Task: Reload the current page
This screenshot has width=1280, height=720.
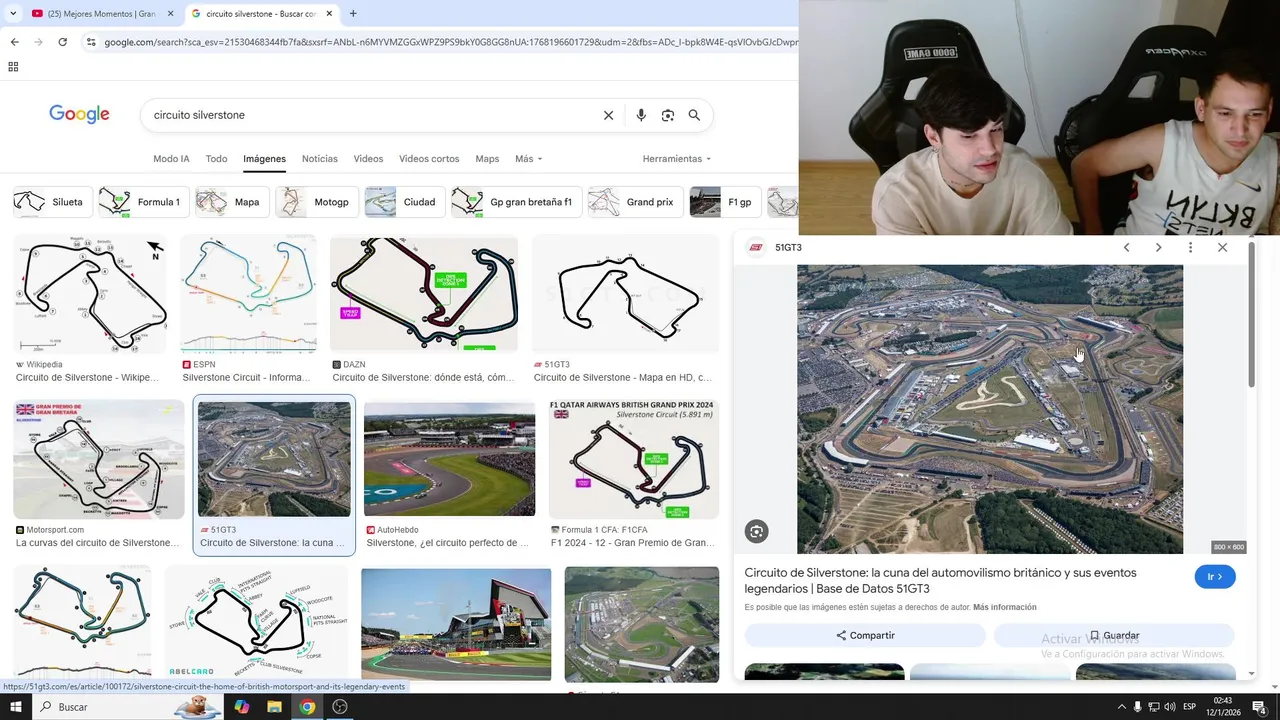Action: click(x=62, y=42)
